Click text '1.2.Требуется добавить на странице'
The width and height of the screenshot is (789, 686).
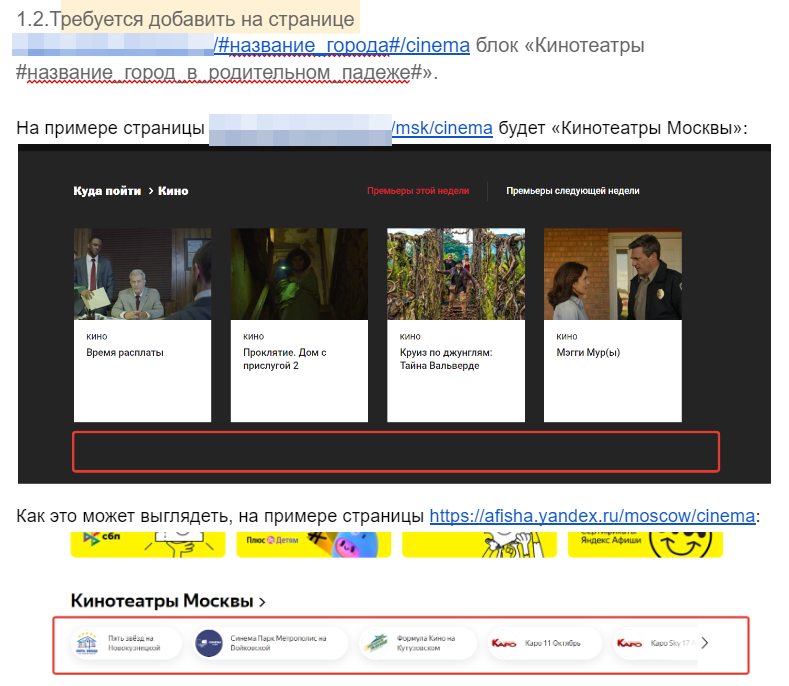coord(185,19)
